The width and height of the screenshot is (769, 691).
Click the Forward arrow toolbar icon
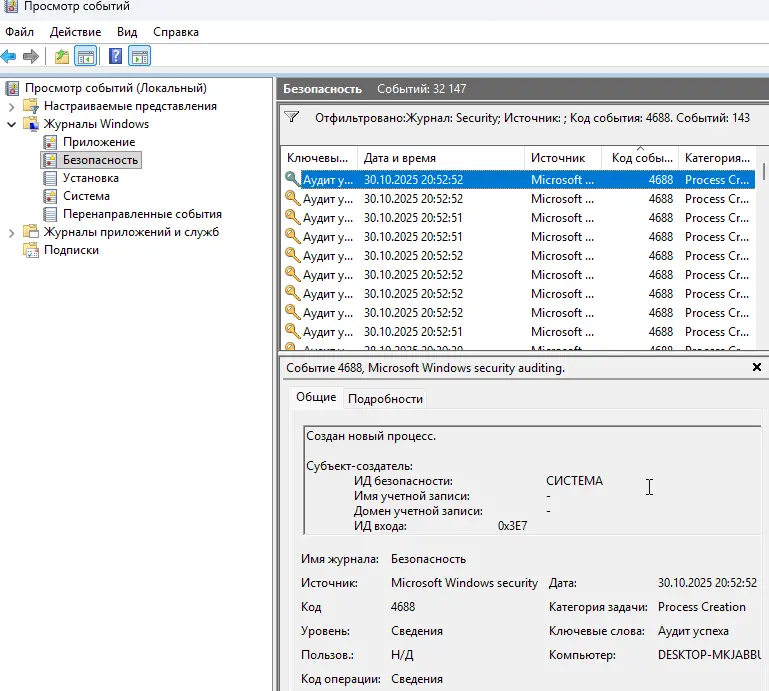point(31,56)
